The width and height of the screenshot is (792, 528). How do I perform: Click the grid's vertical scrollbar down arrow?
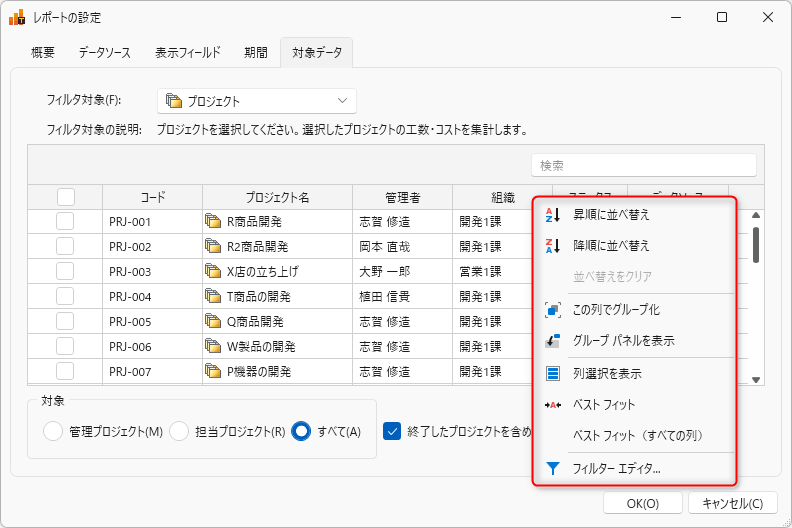click(756, 379)
